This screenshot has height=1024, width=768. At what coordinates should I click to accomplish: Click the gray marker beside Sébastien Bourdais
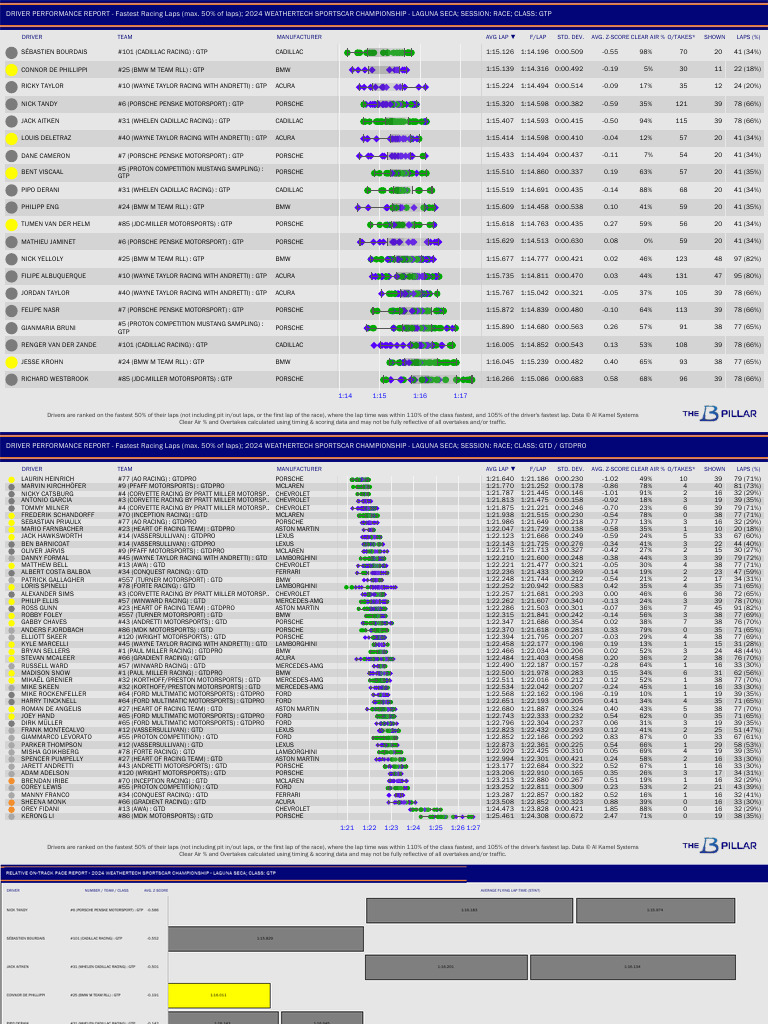[x=11, y=53]
